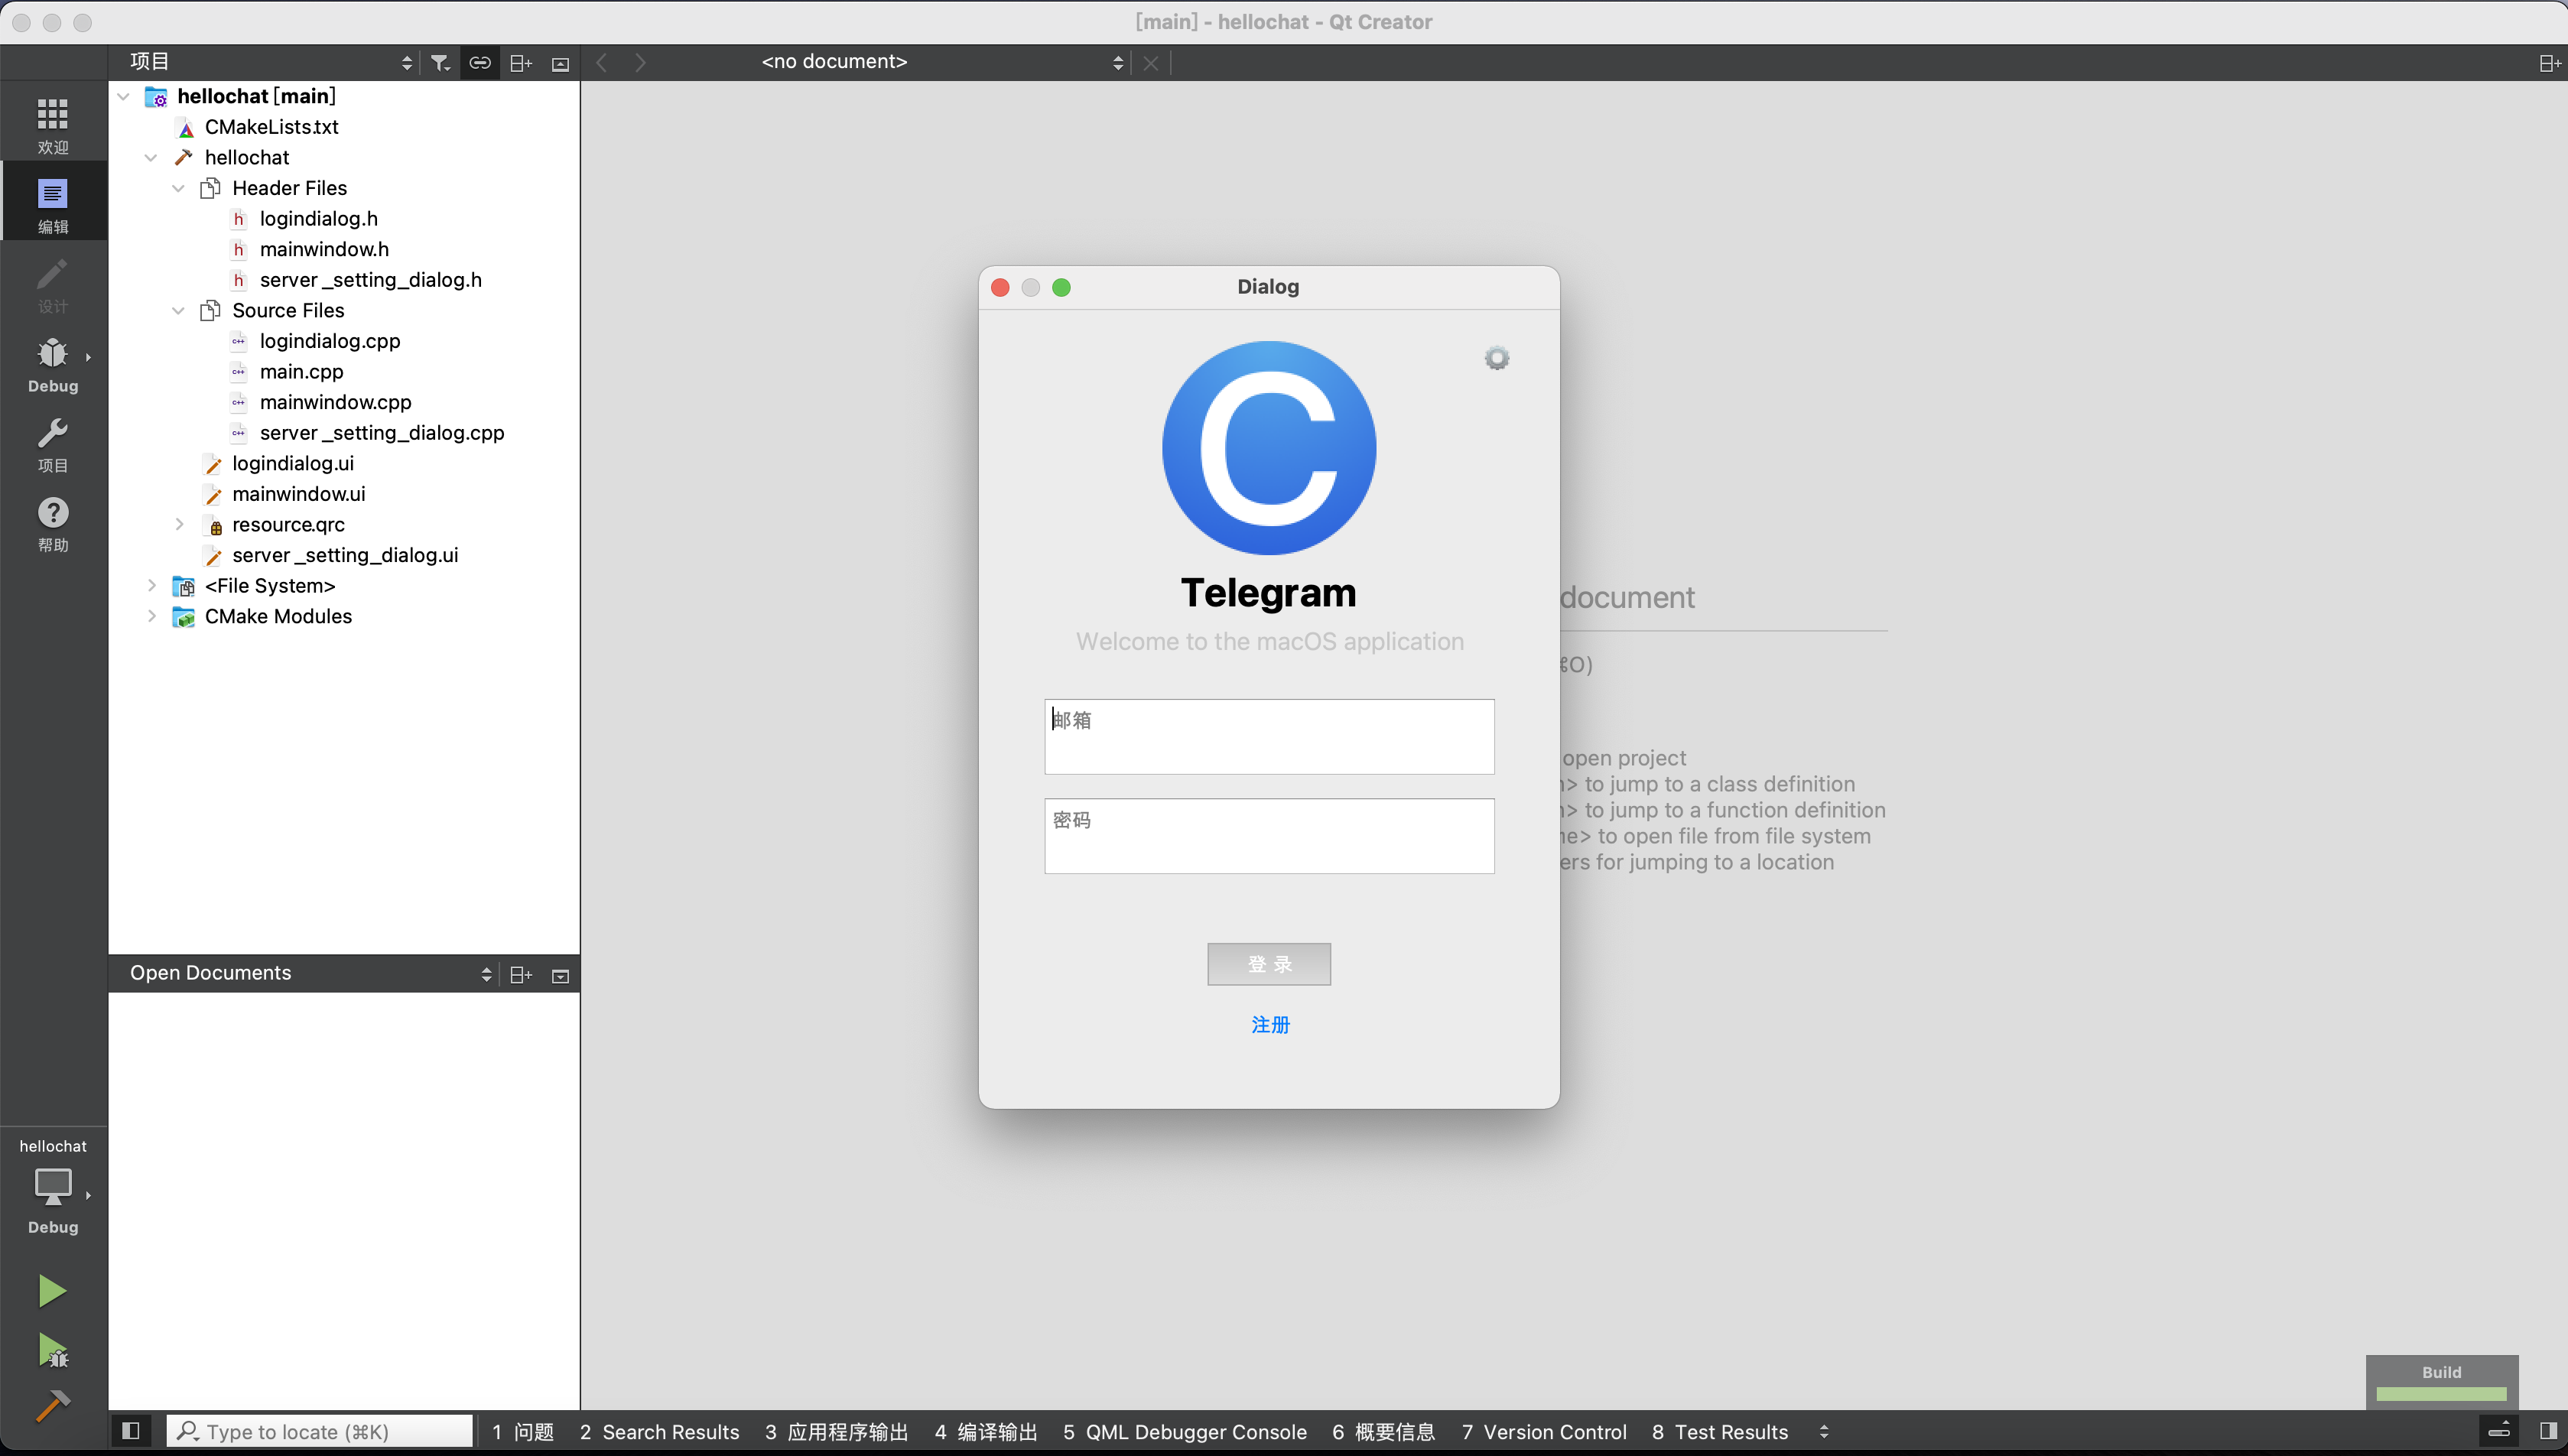Image resolution: width=2568 pixels, height=1456 pixels.
Task: Run the hellochat project with green play button
Action: tap(52, 1290)
